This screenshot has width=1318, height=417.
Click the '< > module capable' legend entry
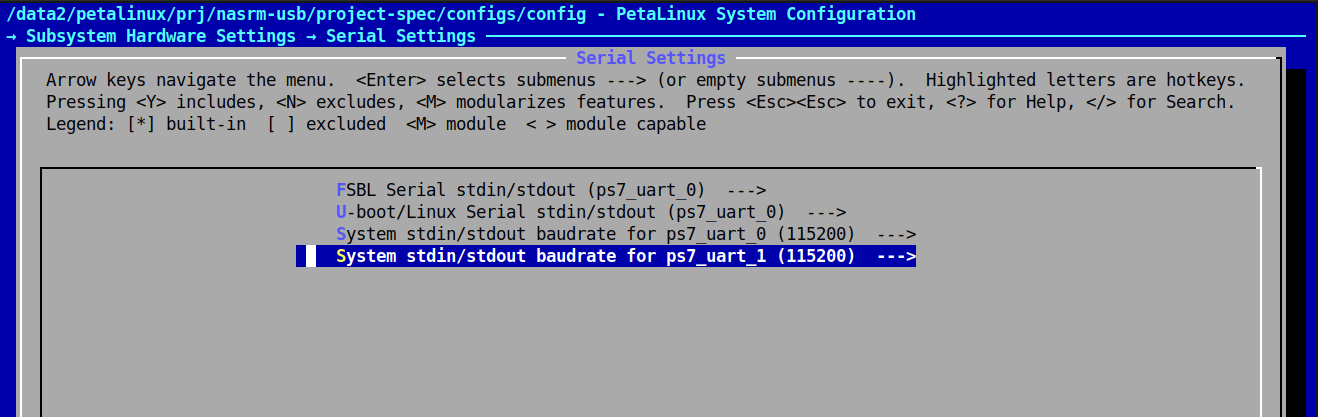pos(616,124)
